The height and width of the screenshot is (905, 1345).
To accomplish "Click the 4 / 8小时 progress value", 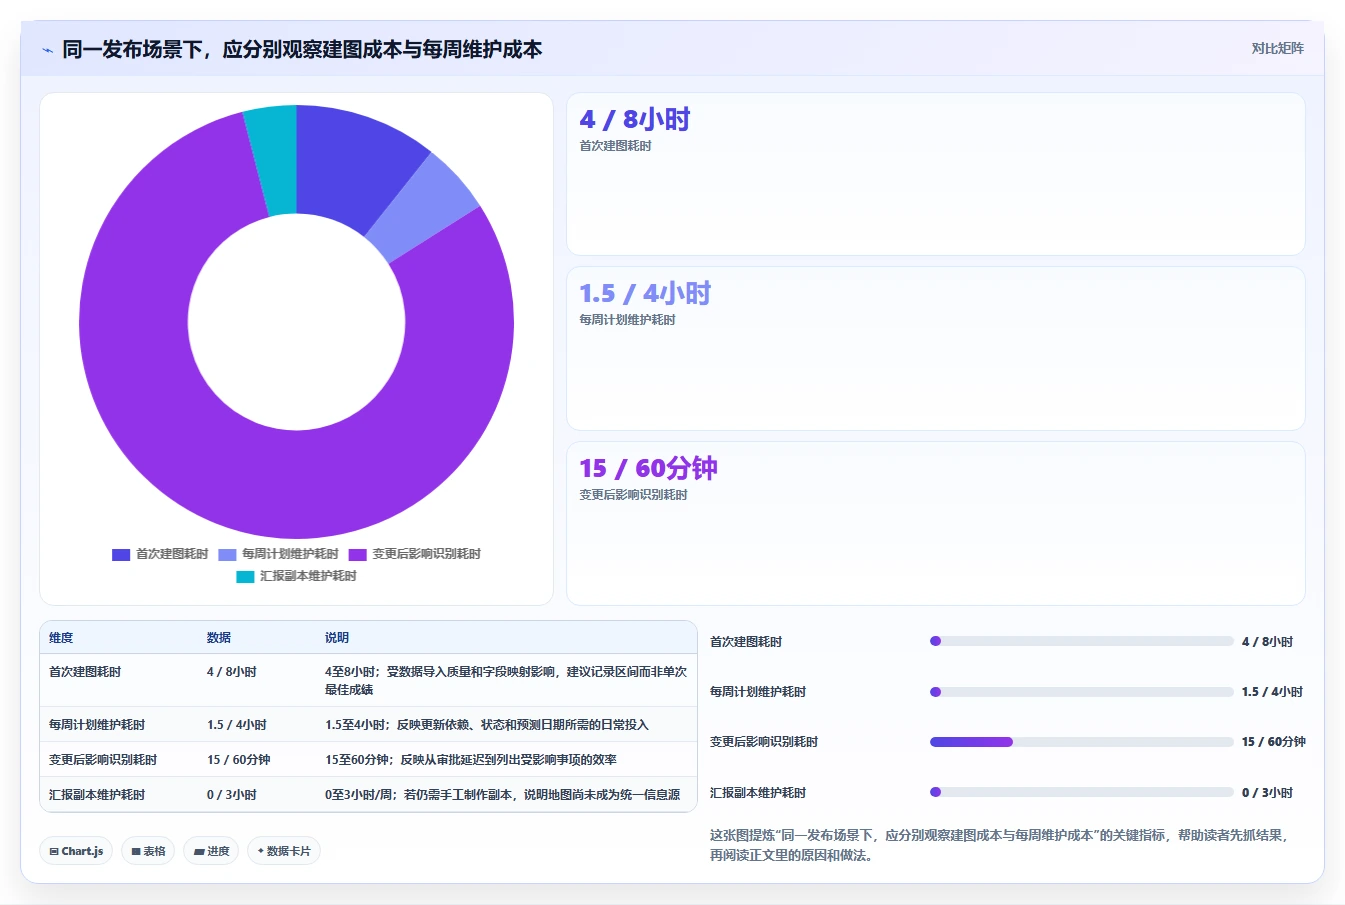I will click(x=1267, y=642).
